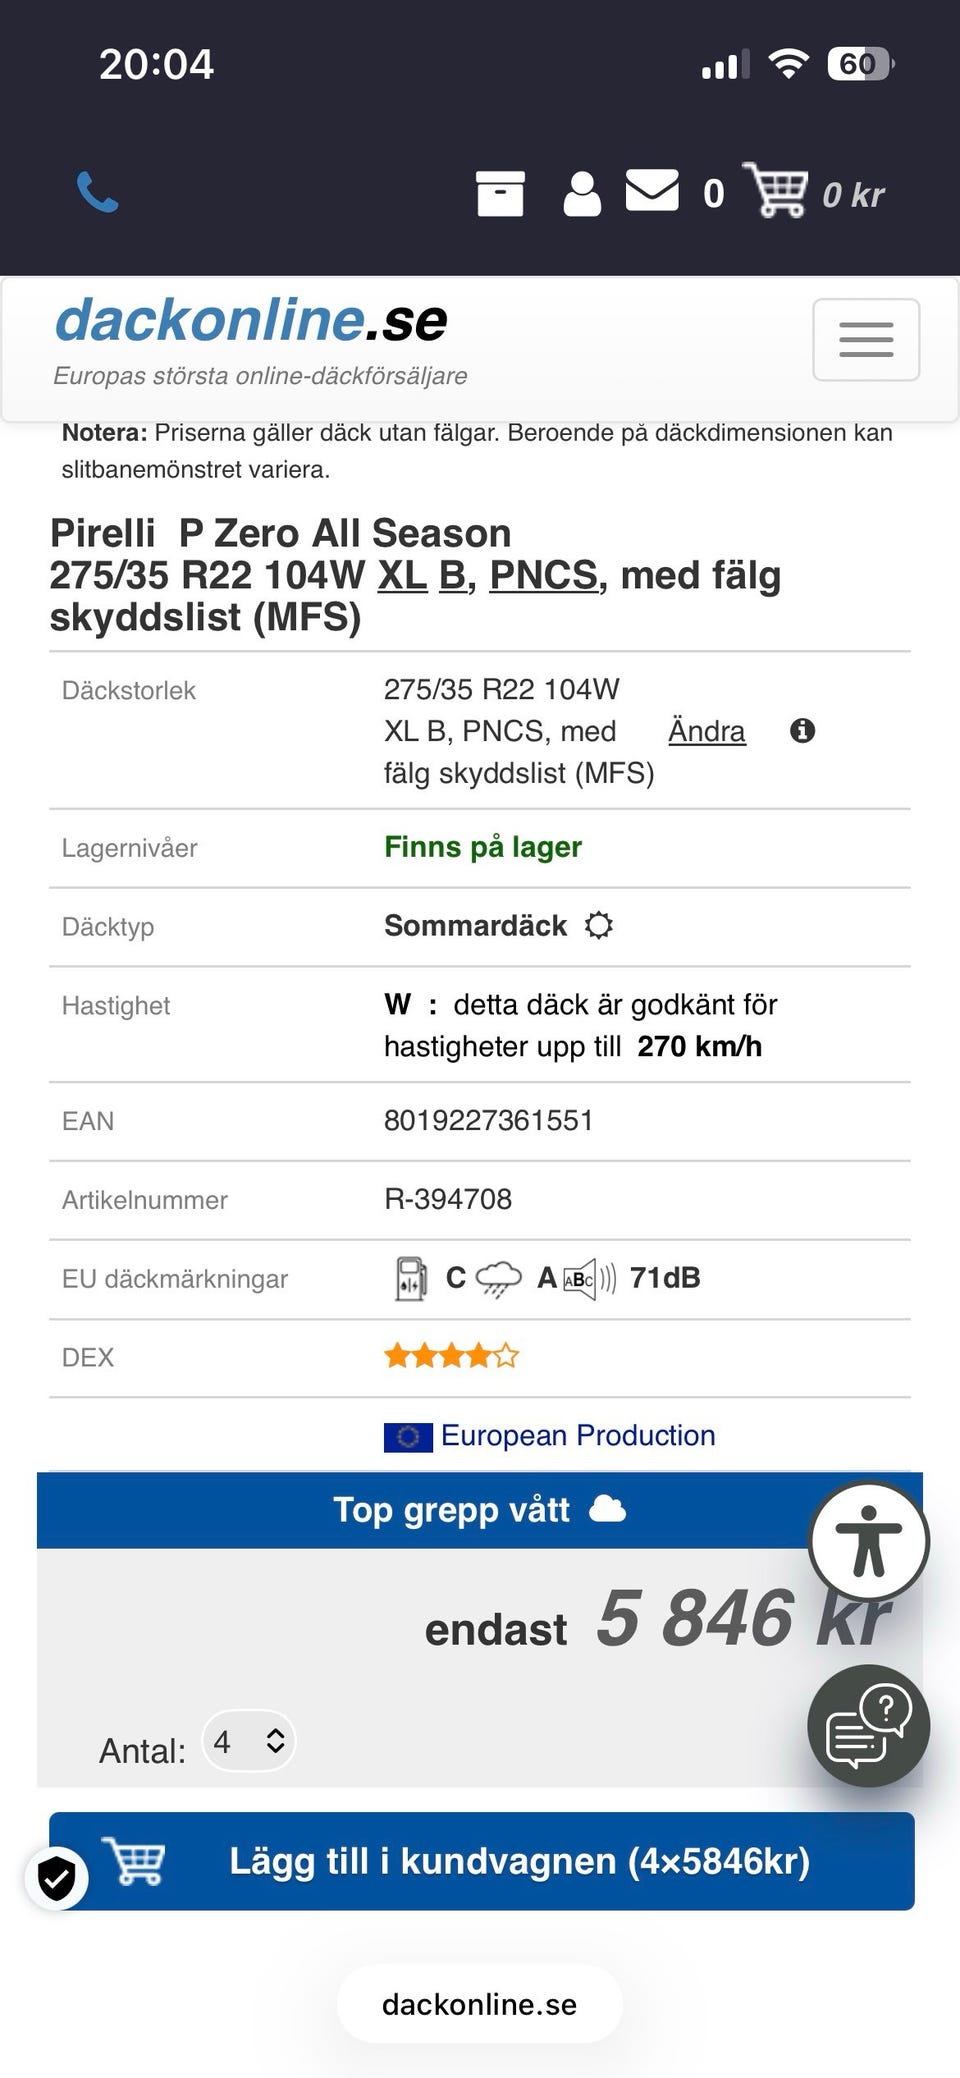
Task: Open the PNCS abbreviation link in title
Action: (x=543, y=575)
